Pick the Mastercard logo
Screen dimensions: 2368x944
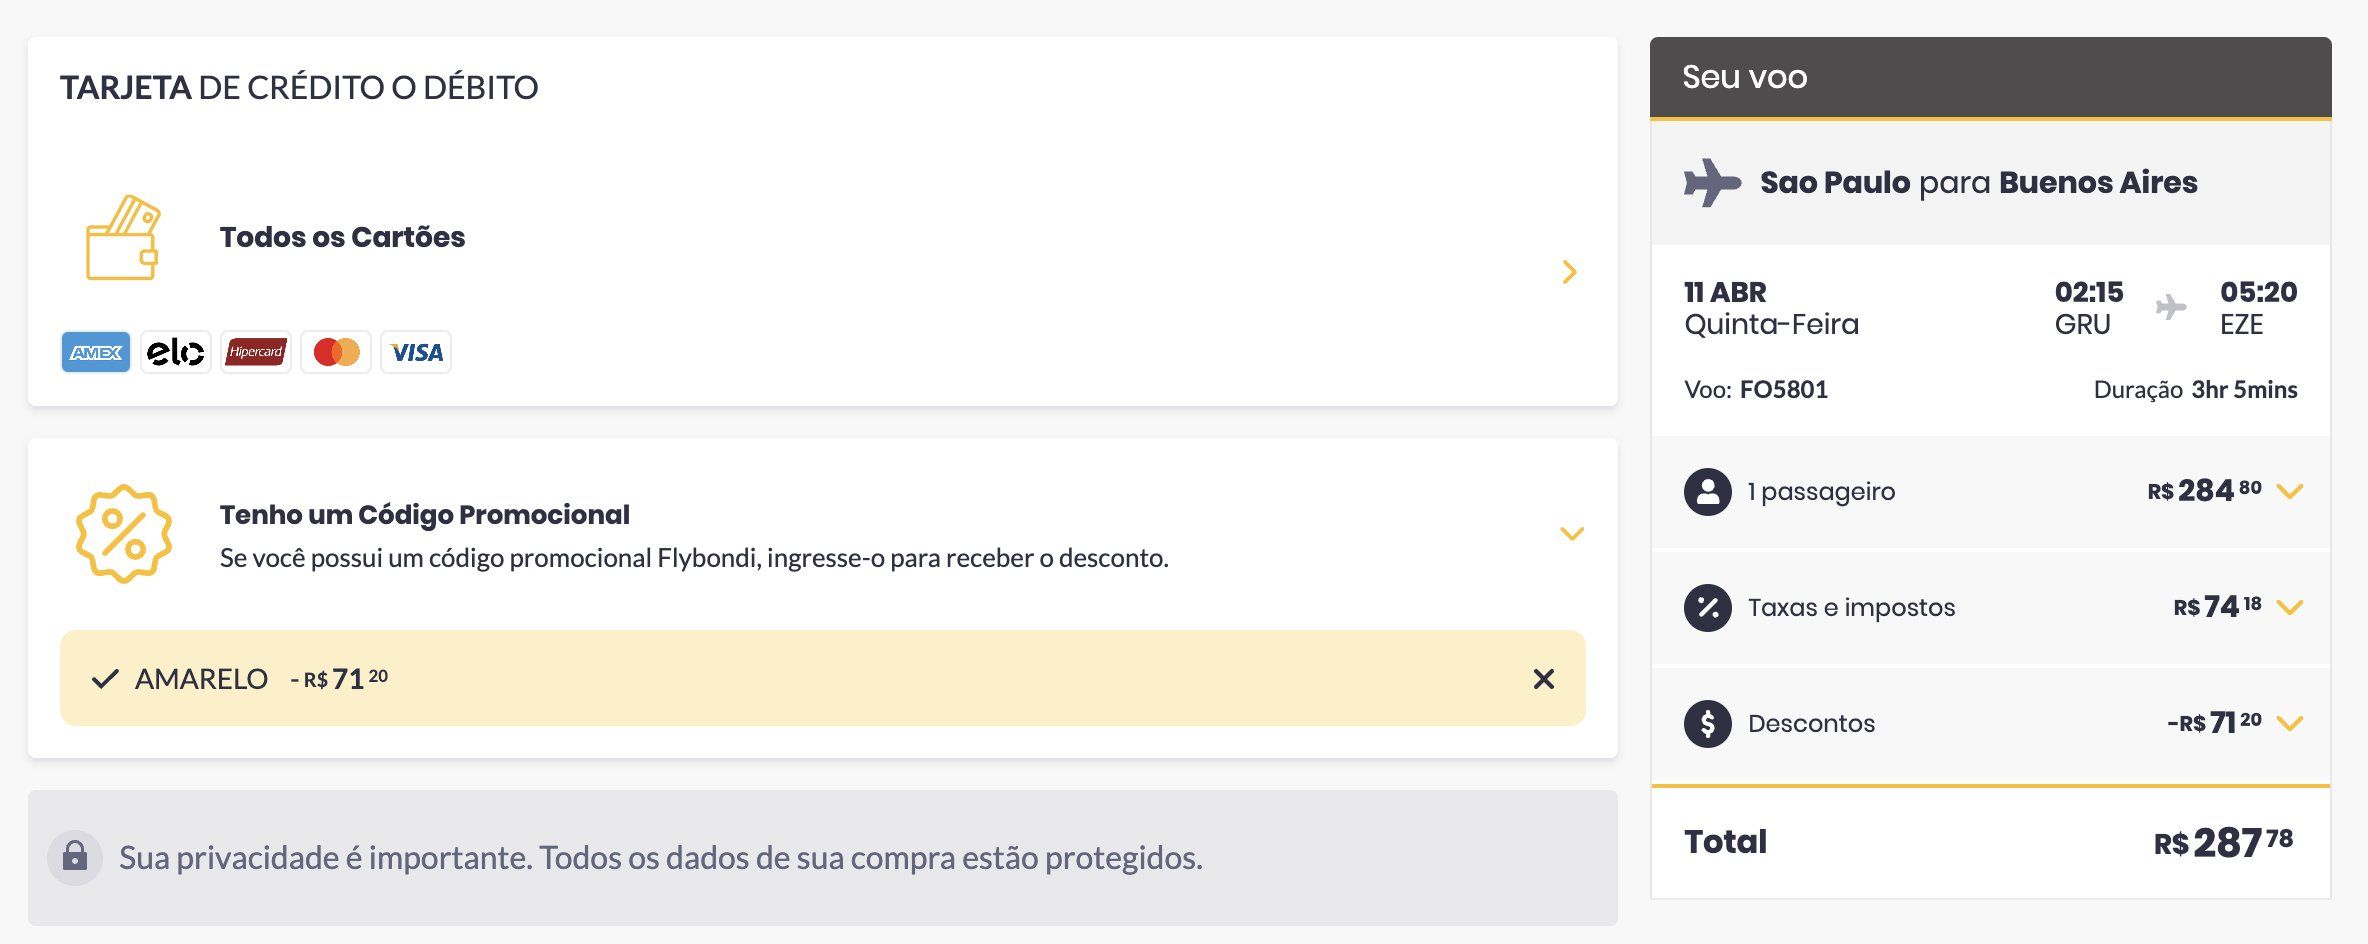click(x=336, y=352)
